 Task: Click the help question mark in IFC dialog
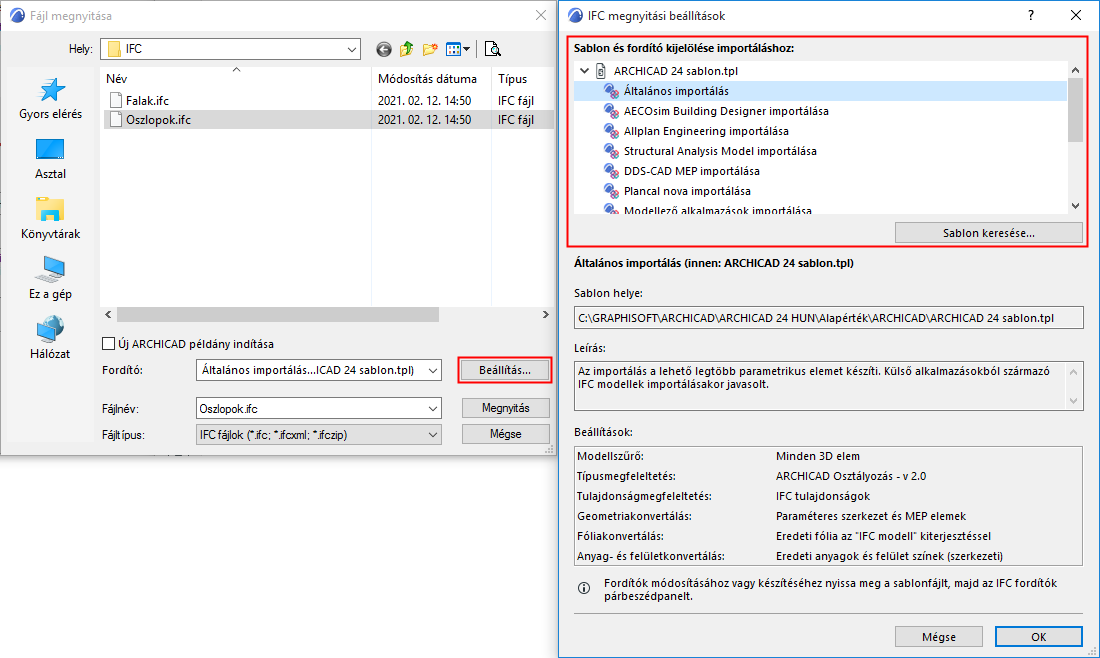click(x=1031, y=15)
